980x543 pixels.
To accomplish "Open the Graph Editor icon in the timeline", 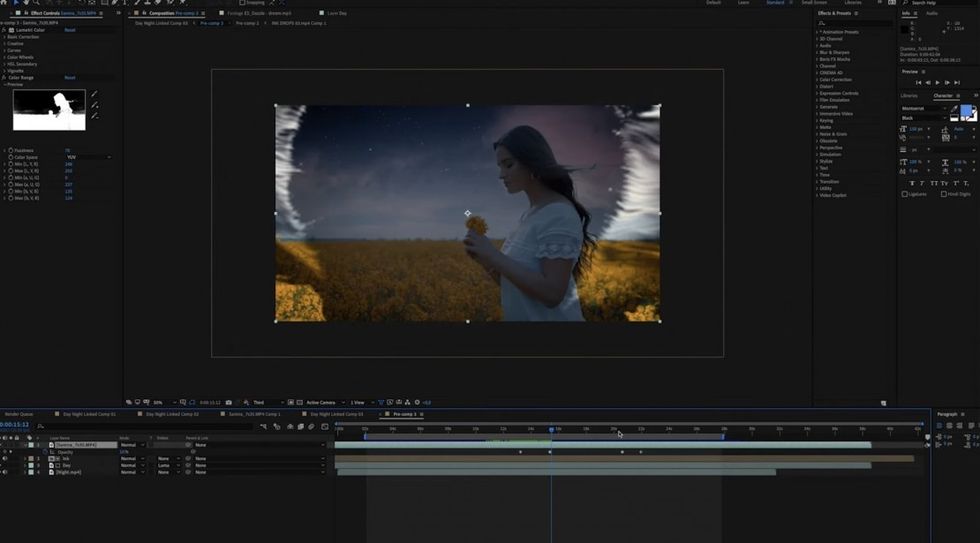I will [325, 427].
